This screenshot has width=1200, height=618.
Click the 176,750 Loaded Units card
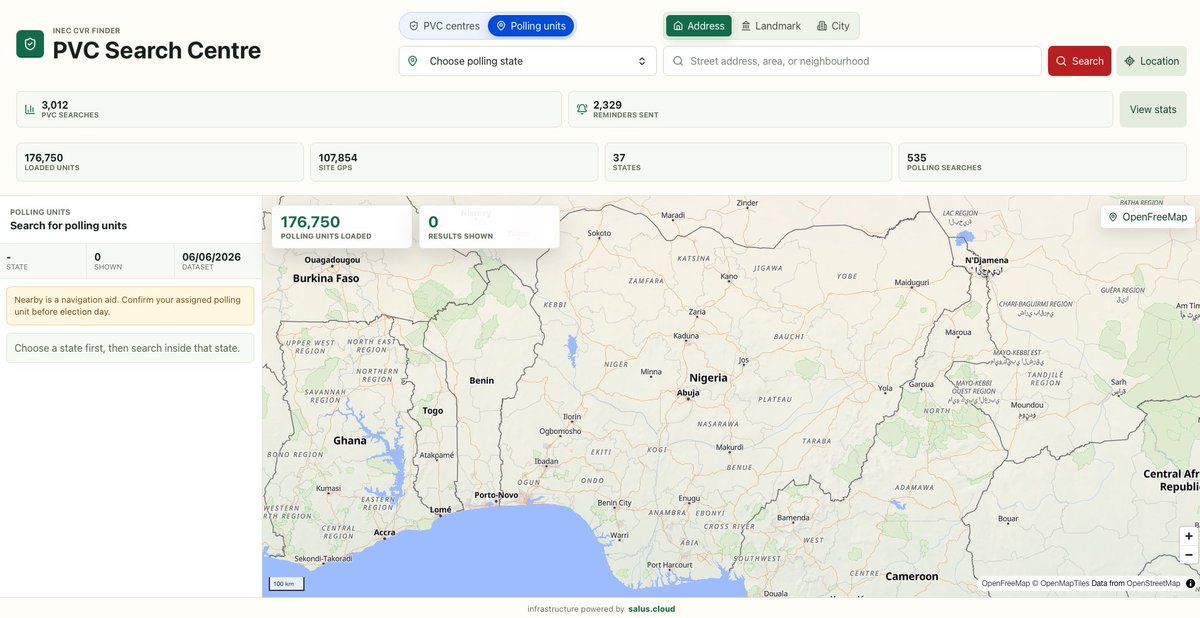(x=160, y=162)
